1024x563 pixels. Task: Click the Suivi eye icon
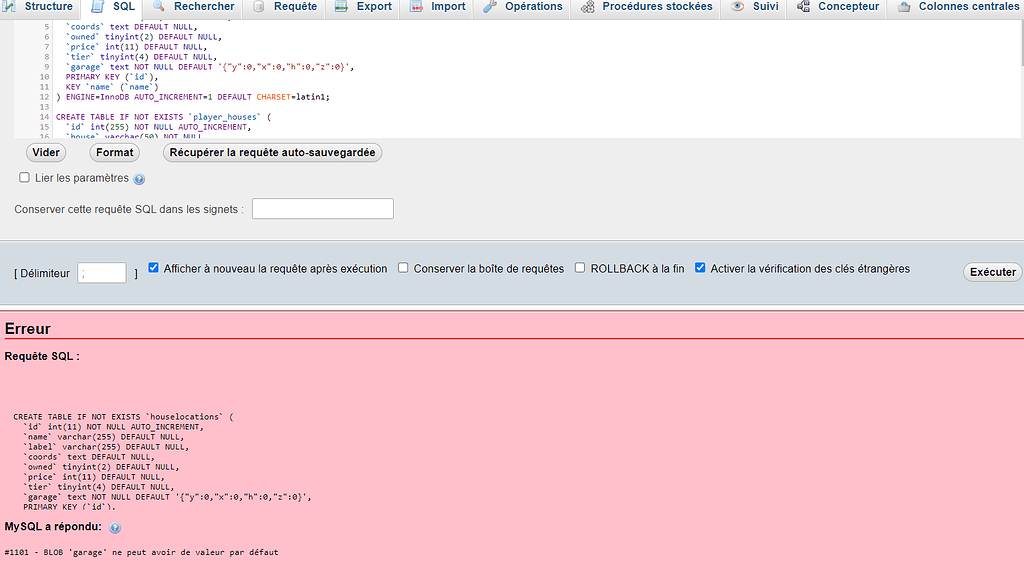(x=737, y=7)
